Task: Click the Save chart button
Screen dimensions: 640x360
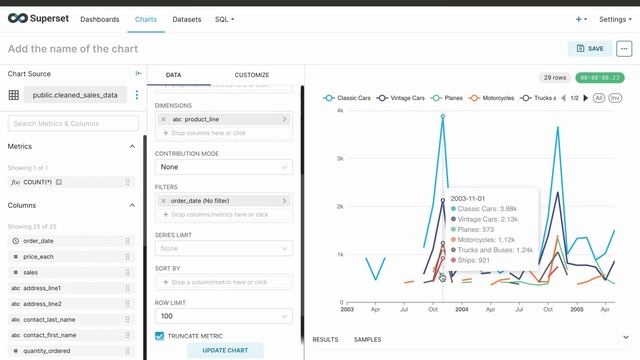Action: point(590,49)
